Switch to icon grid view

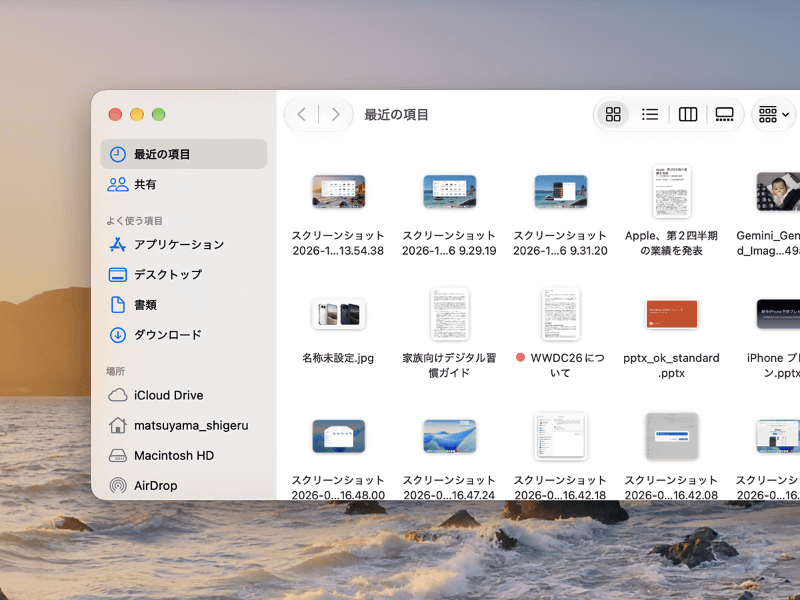[x=613, y=114]
